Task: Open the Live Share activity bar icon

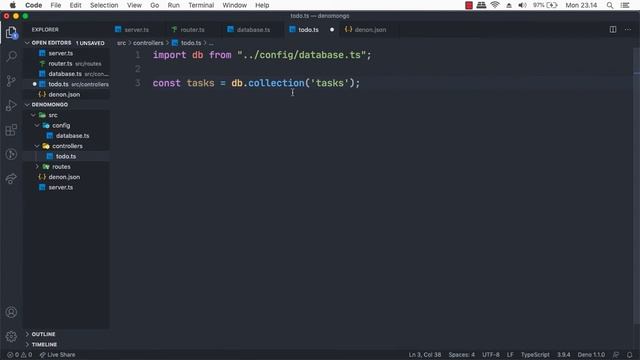Action: [x=11, y=178]
